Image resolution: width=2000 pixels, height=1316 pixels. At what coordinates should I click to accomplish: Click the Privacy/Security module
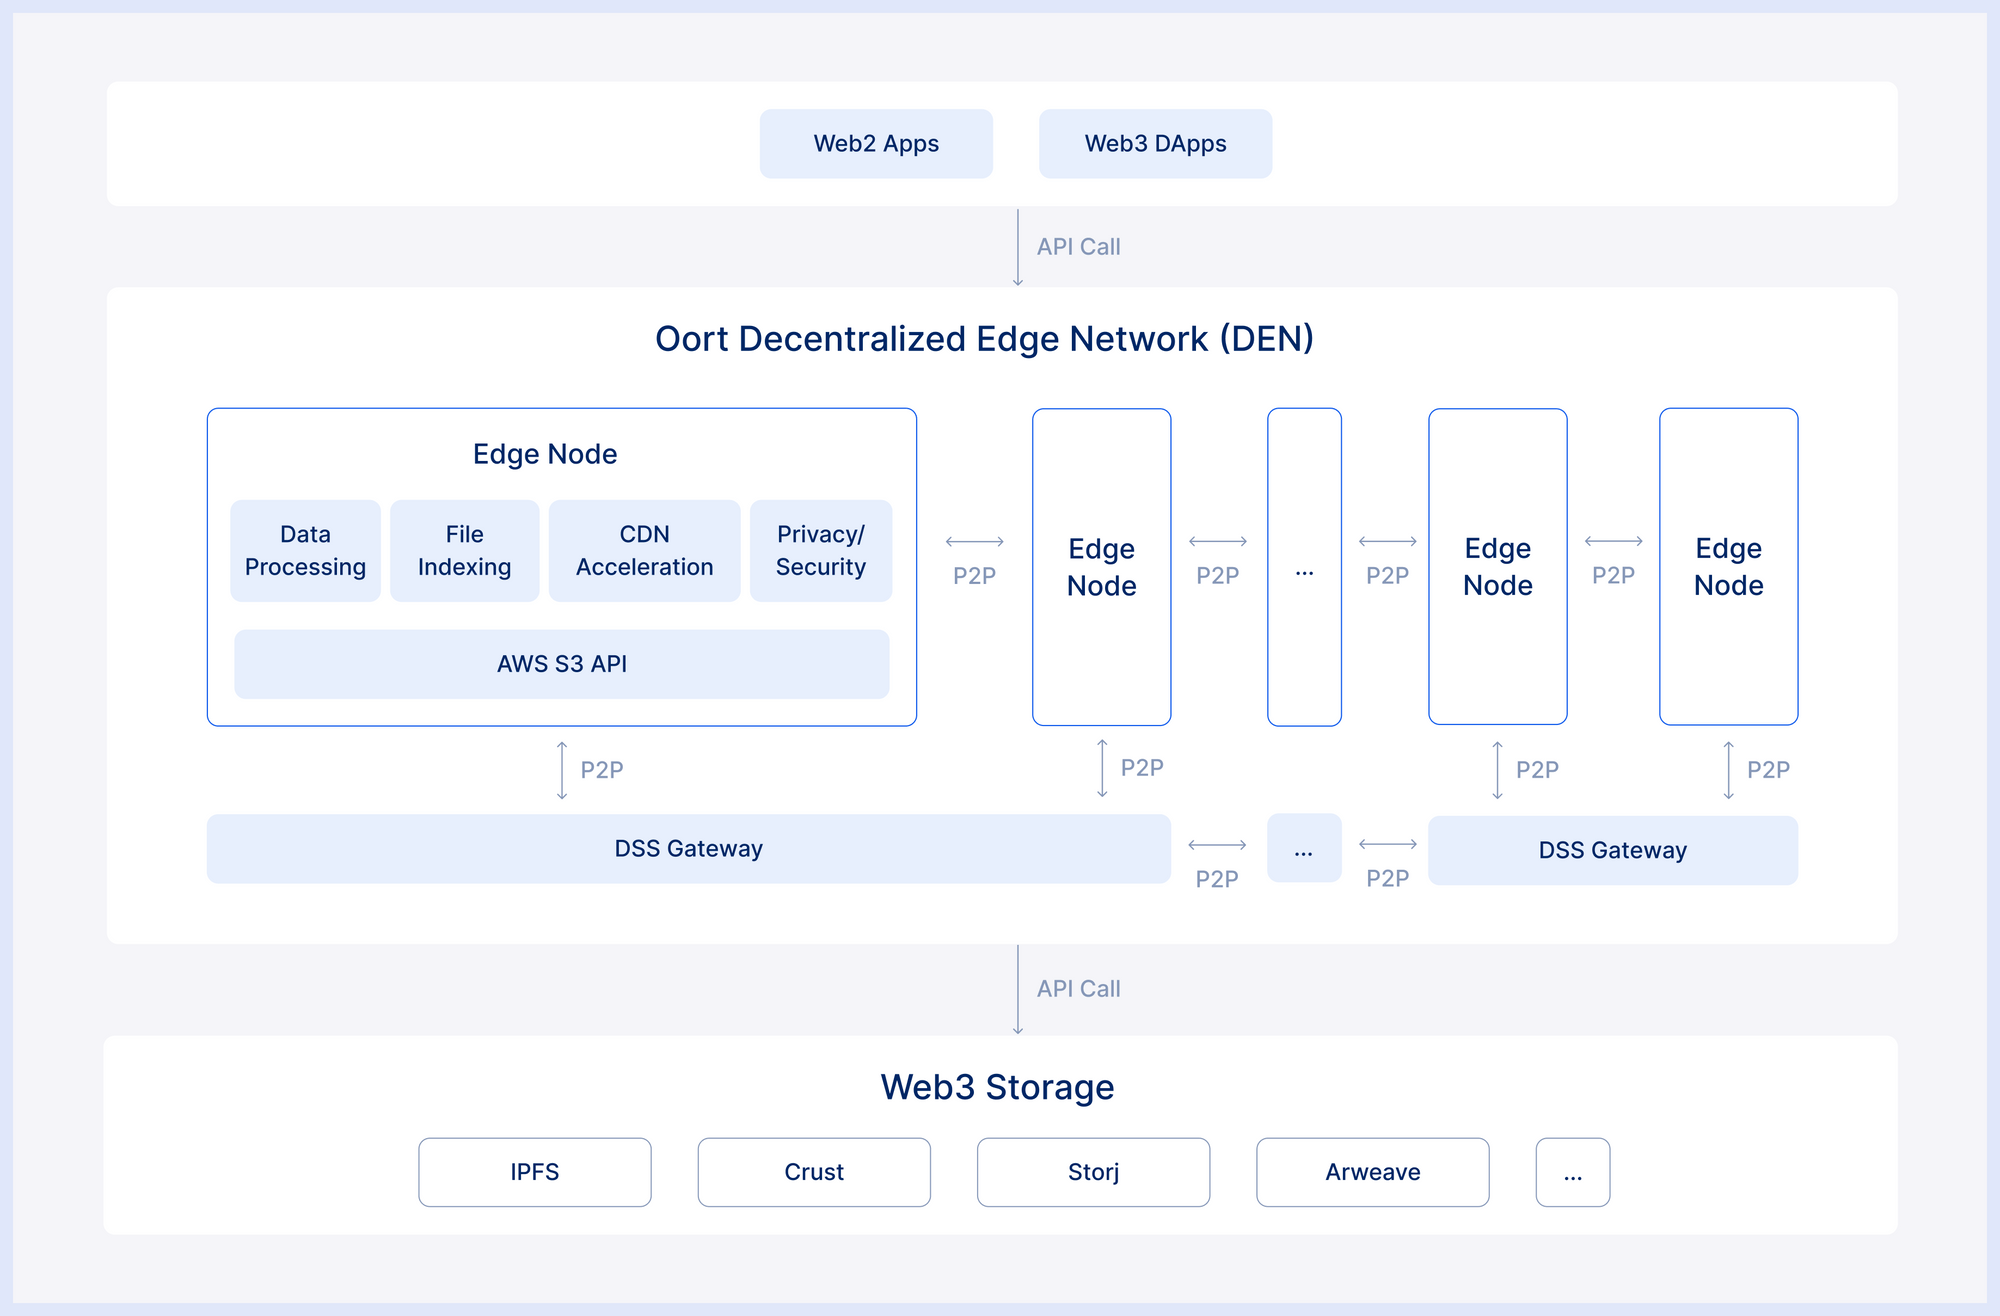pos(821,550)
